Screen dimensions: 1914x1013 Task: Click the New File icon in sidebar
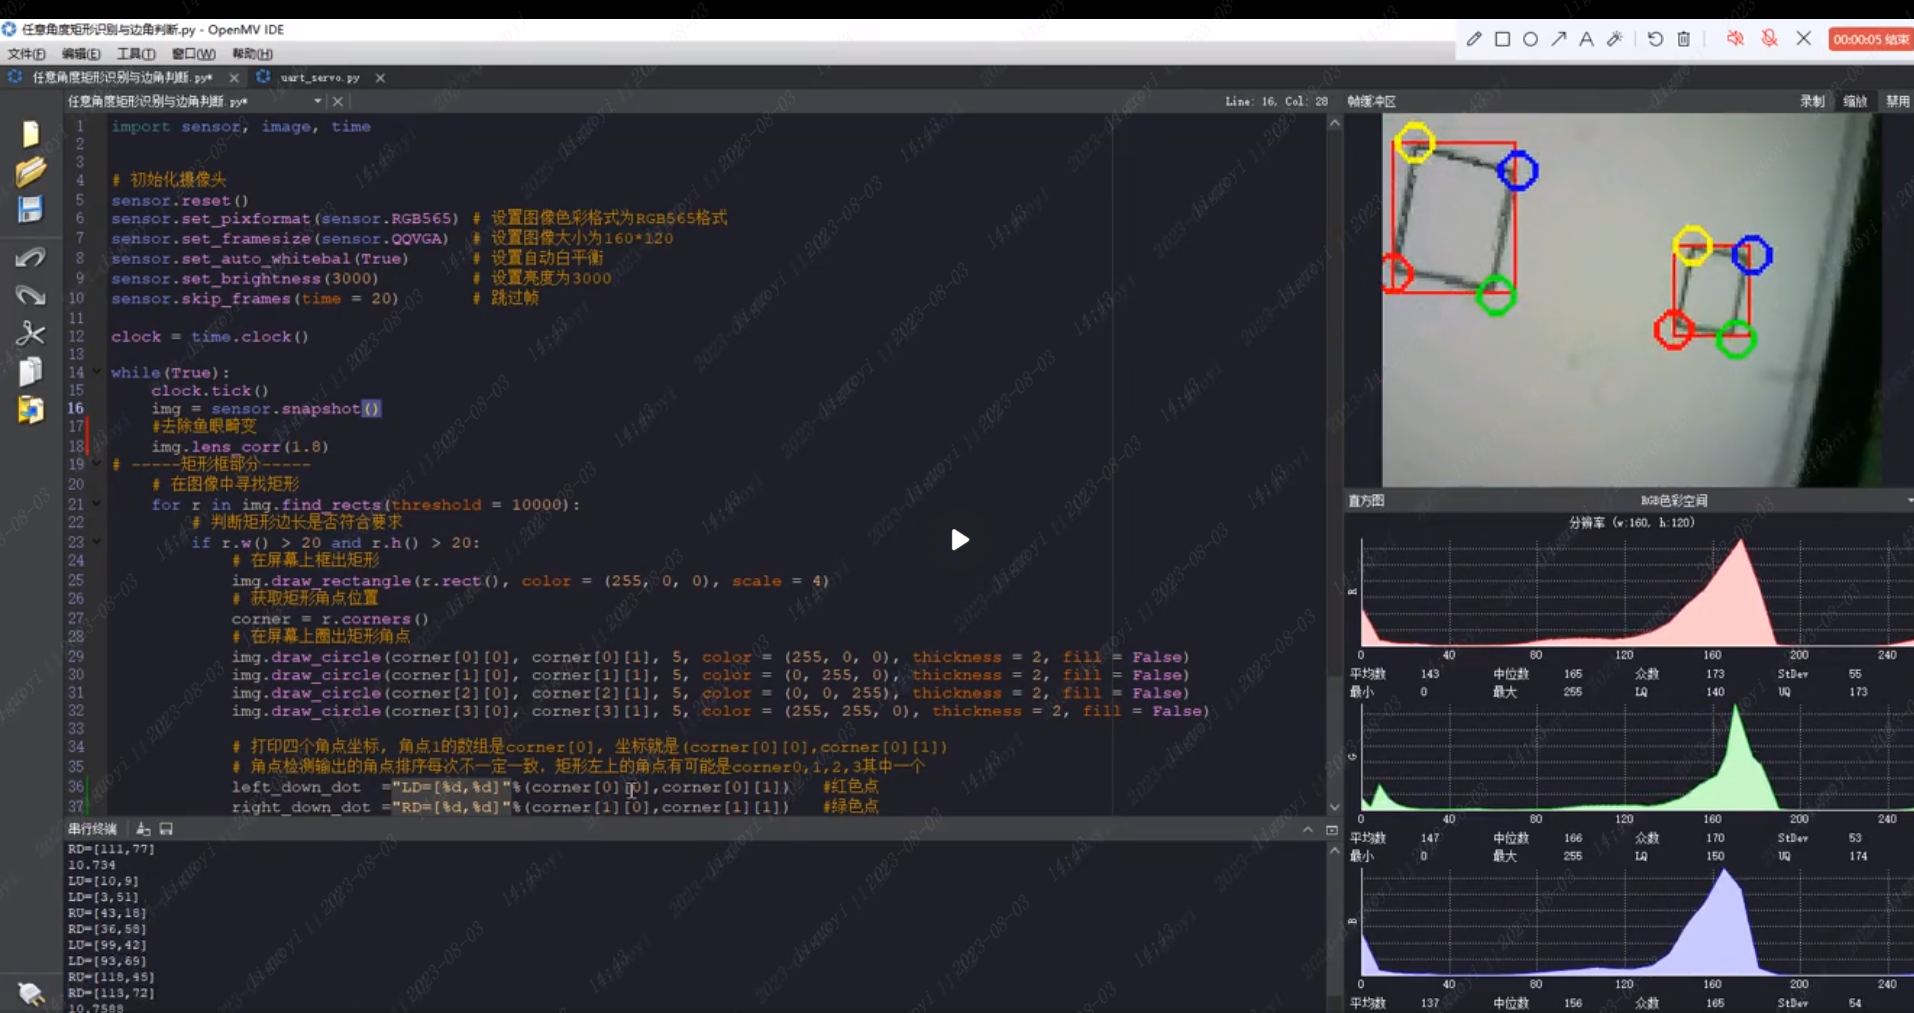click(30, 133)
